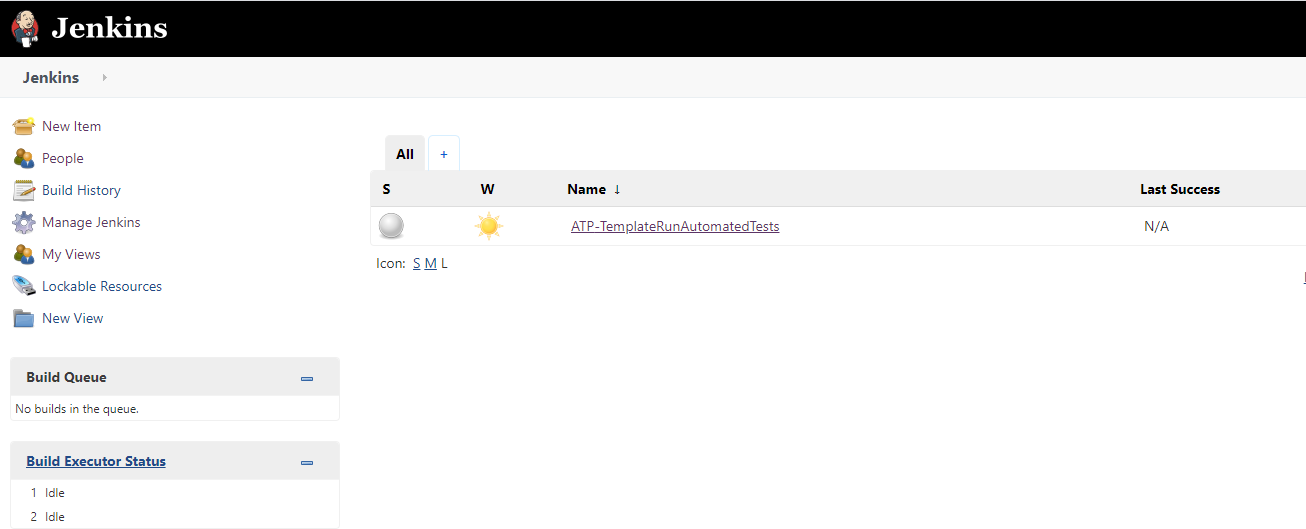1306x529 pixels.
Task: Open New View link
Action: 73,318
